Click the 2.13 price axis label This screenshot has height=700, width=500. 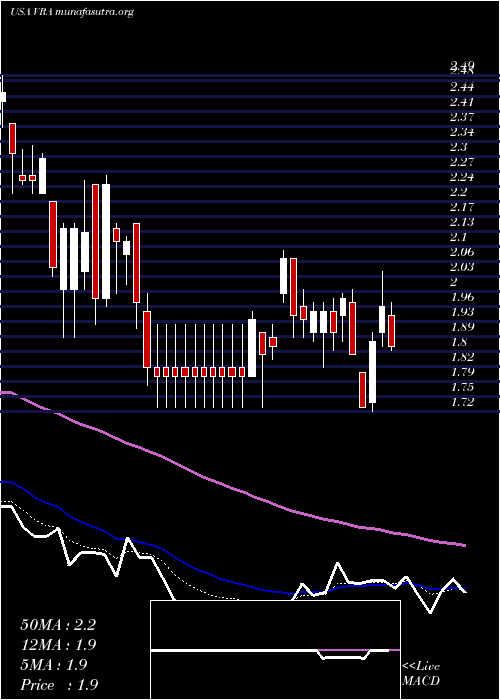tap(462, 222)
